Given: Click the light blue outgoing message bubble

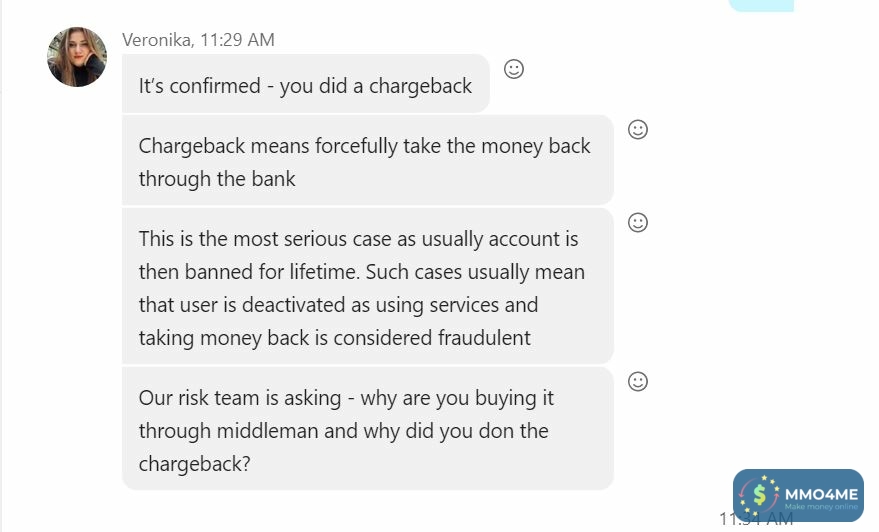Looking at the screenshot, I should [x=761, y=5].
